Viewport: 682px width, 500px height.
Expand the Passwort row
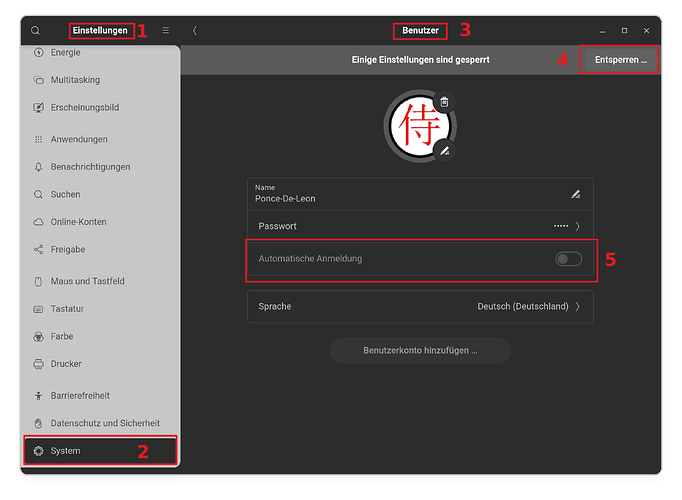pos(420,226)
